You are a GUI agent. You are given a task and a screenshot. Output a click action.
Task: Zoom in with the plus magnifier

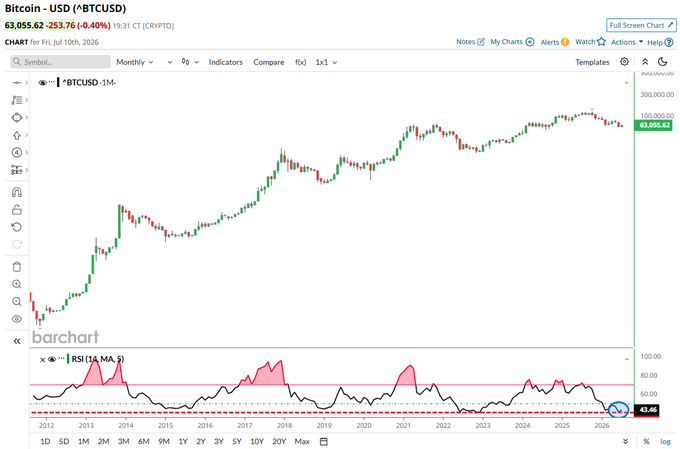(x=16, y=284)
